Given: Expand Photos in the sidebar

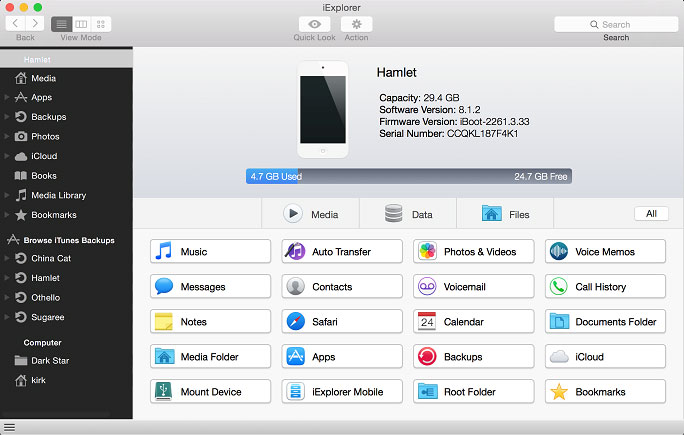Looking at the screenshot, I should [7, 136].
